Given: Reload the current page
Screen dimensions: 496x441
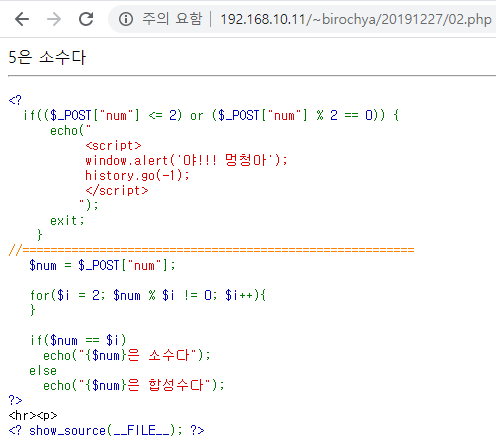Looking at the screenshot, I should pos(86,19).
